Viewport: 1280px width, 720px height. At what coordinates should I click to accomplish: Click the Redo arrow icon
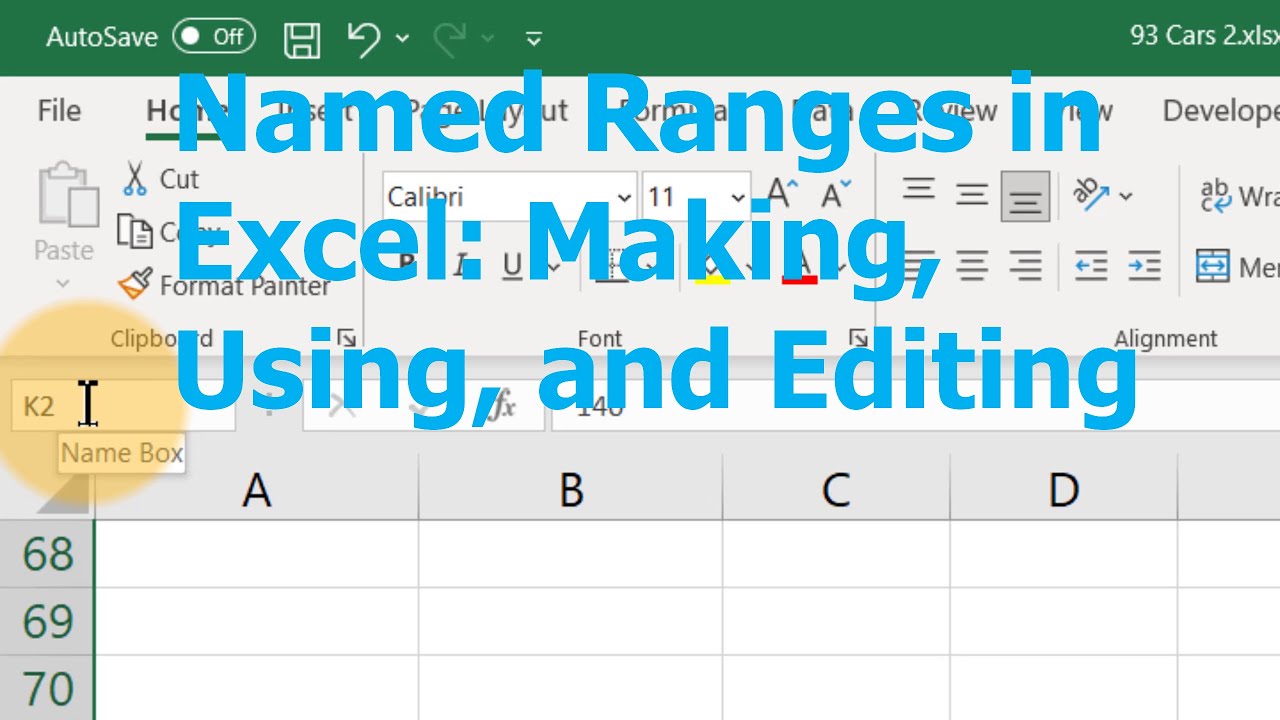451,39
